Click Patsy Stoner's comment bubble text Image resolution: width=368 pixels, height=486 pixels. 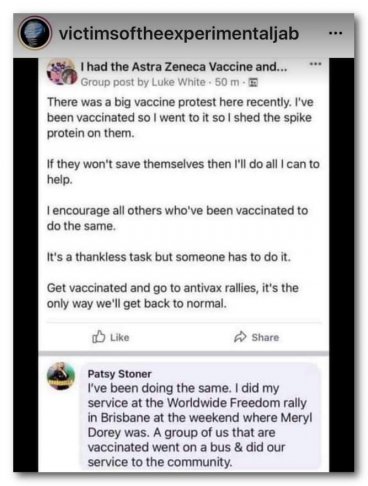pyautogui.click(x=200, y=425)
